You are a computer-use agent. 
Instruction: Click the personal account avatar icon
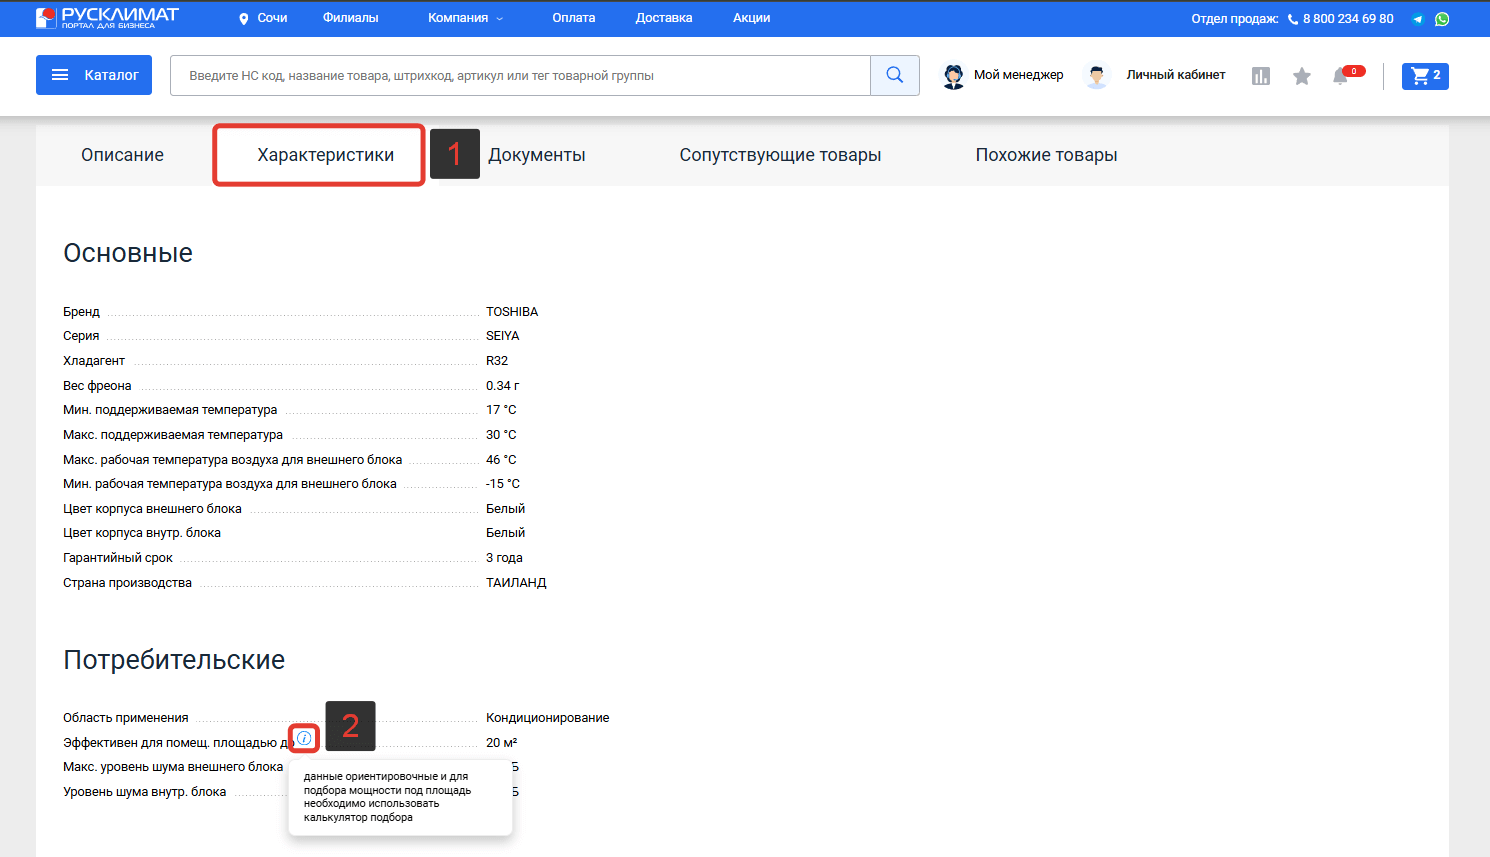pyautogui.click(x=1097, y=76)
